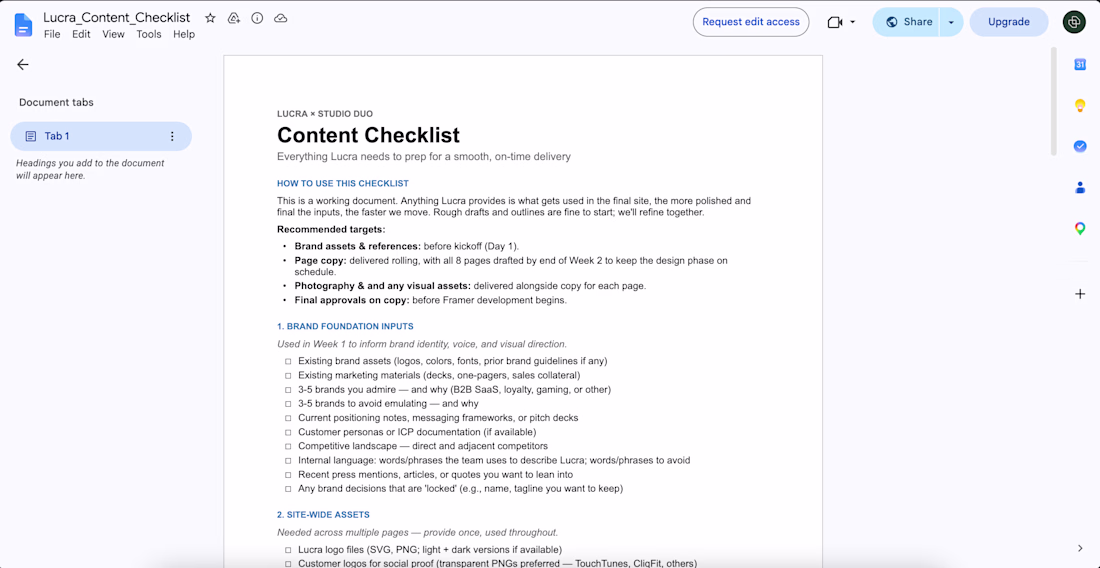Open Contacts in the side panel

click(x=1080, y=187)
